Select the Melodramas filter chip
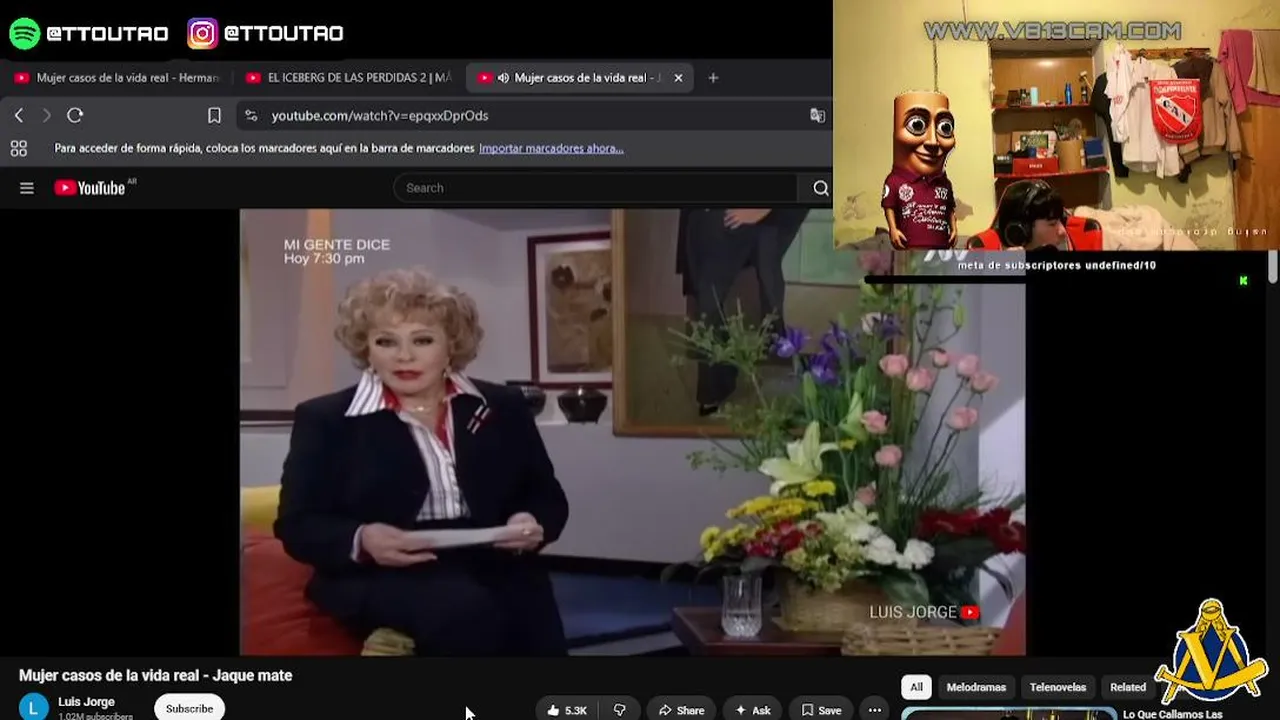1280x720 pixels. coord(976,687)
